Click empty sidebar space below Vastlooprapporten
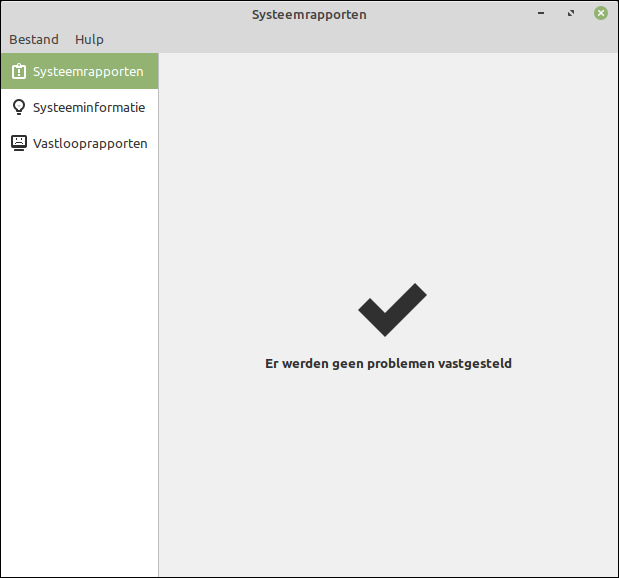Viewport: 619px width, 578px height. [x=80, y=350]
